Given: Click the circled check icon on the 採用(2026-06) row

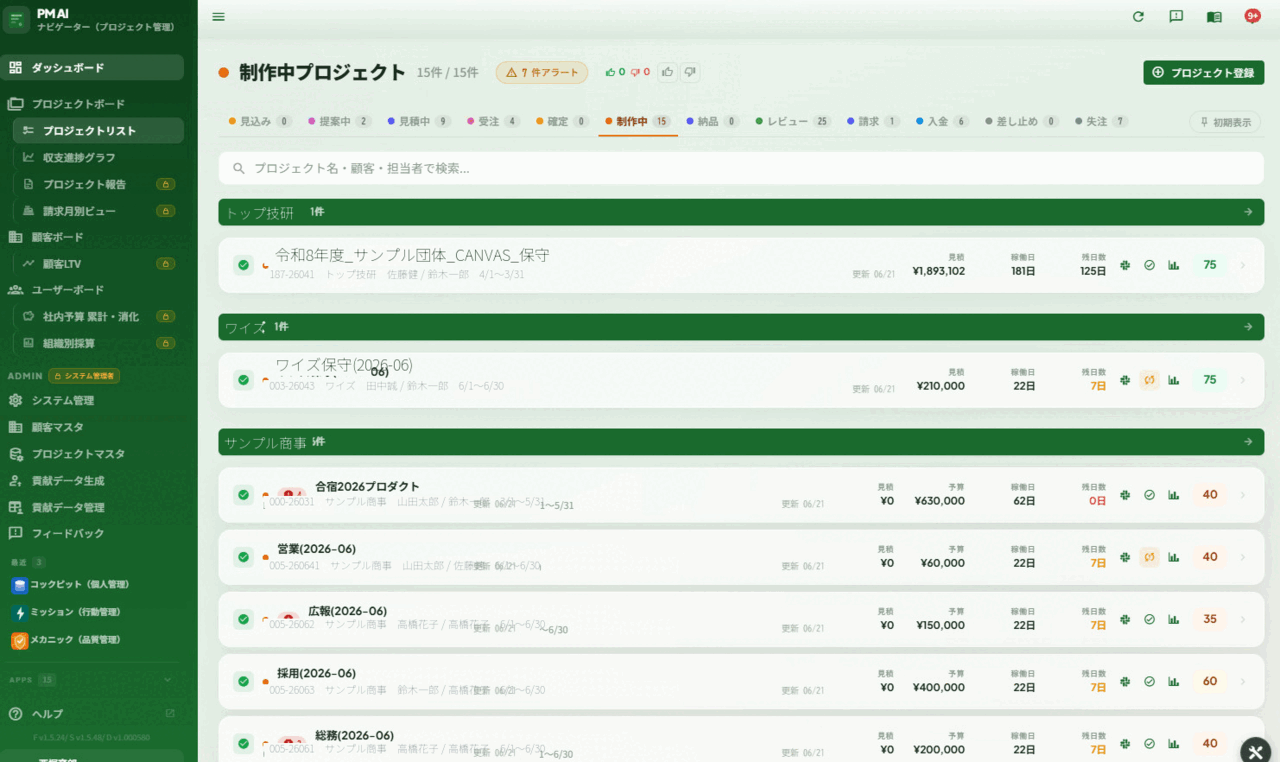Looking at the screenshot, I should 1149,681.
